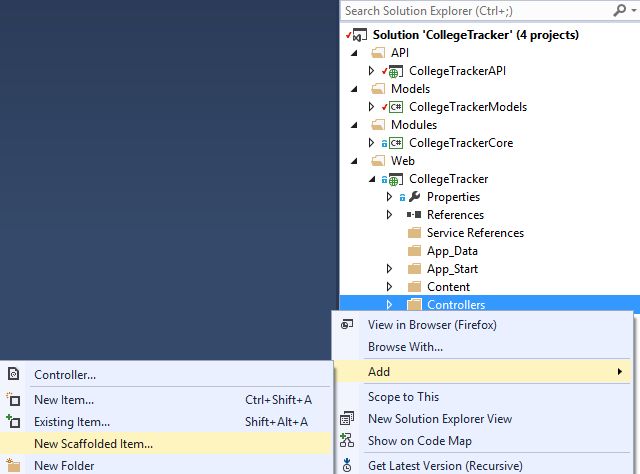Select the App_Data folder
Screen dimensions: 640x474
(x=452, y=251)
